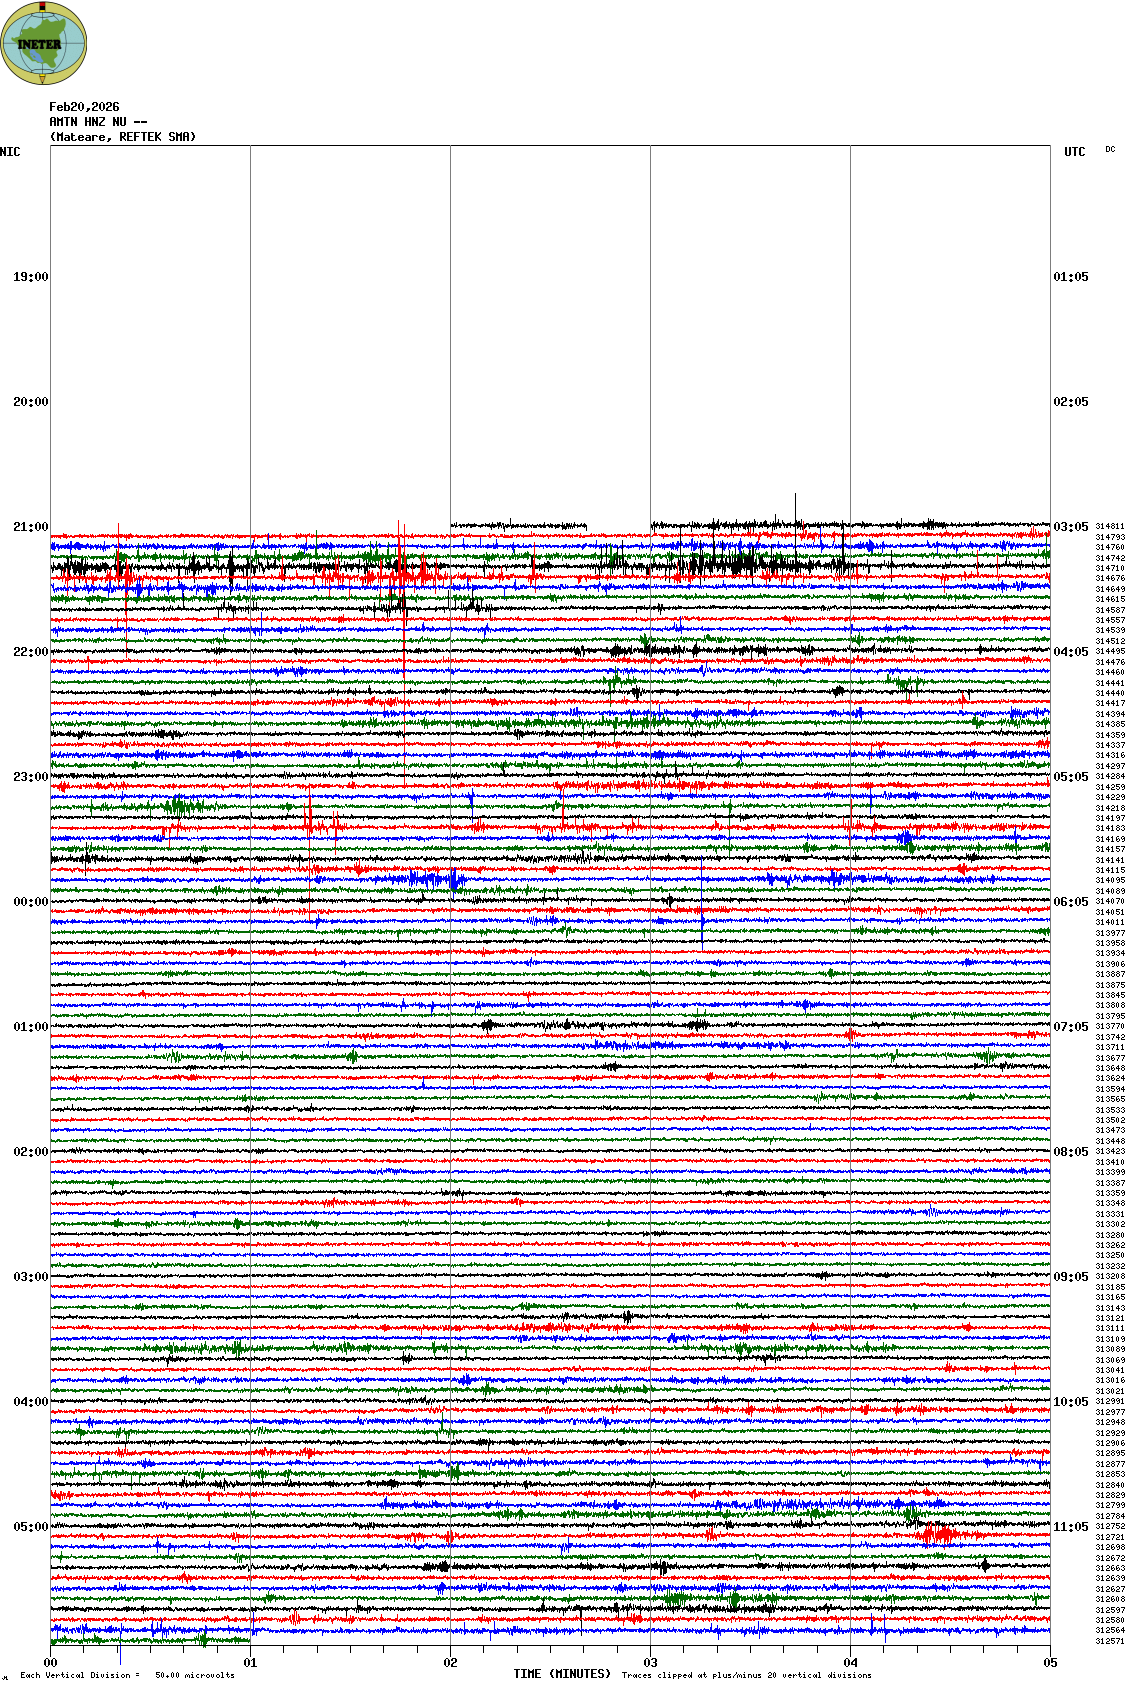Click the small DC label at top right

click(1110, 150)
